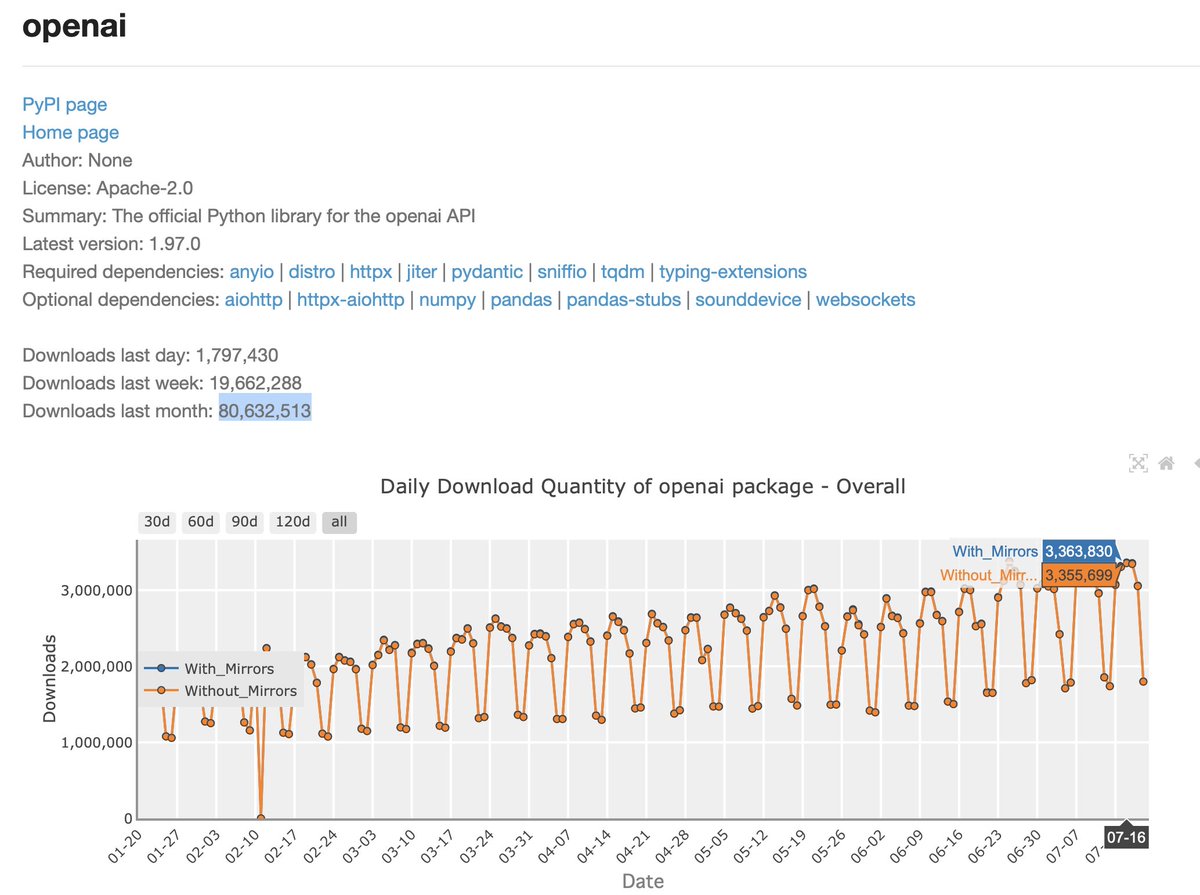This screenshot has height=895, width=1200.
Task: Click the Downloads y-axis title
Action: click(49, 679)
